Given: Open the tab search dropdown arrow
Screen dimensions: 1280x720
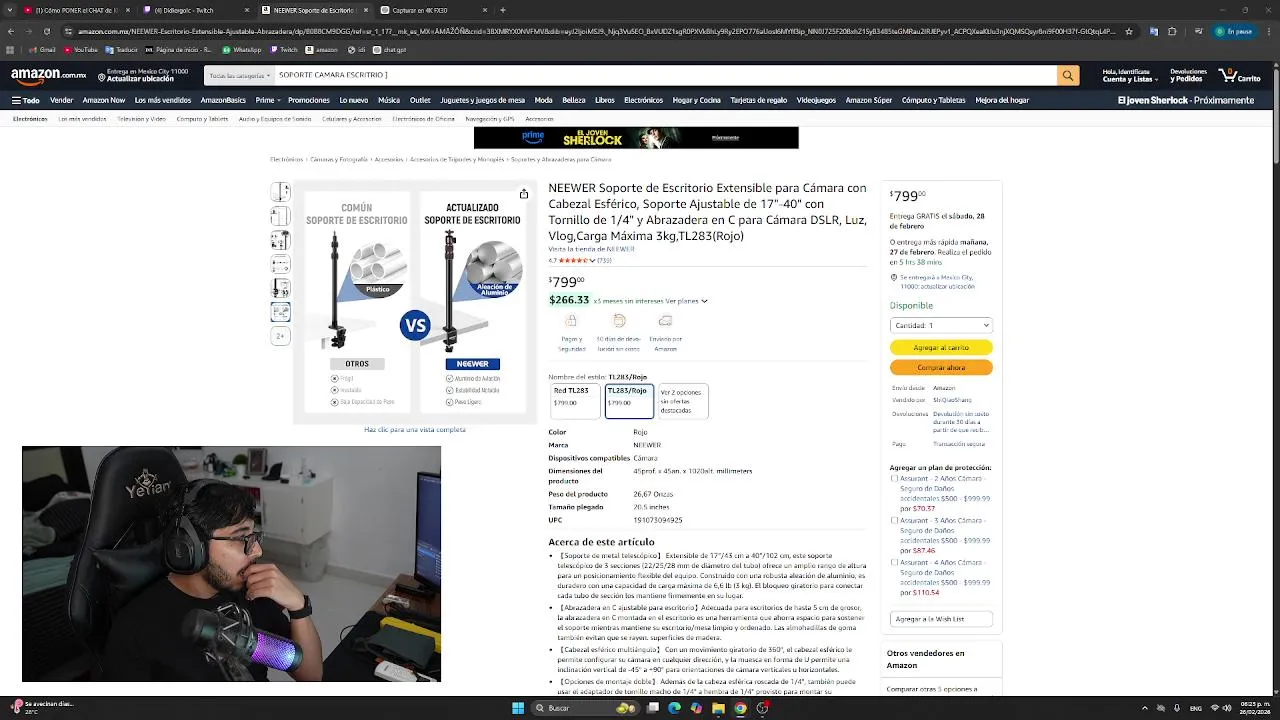Looking at the screenshot, I should point(10,10).
